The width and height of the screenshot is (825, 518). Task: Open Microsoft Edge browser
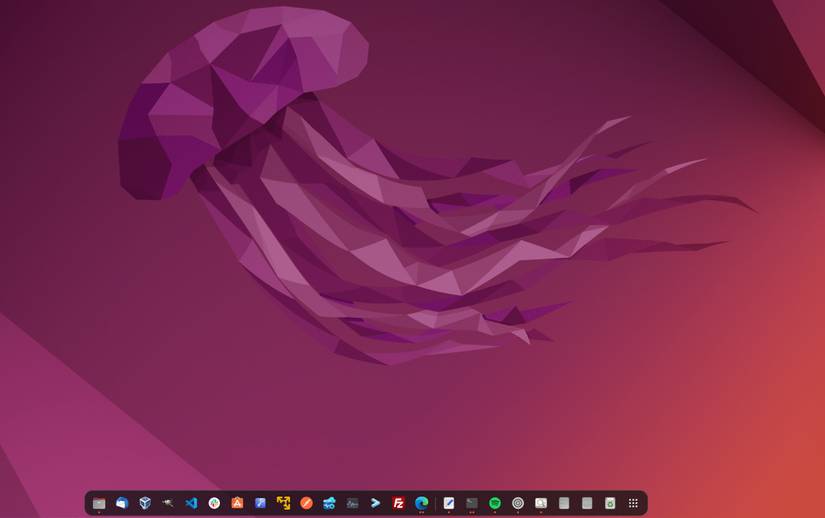[421, 503]
